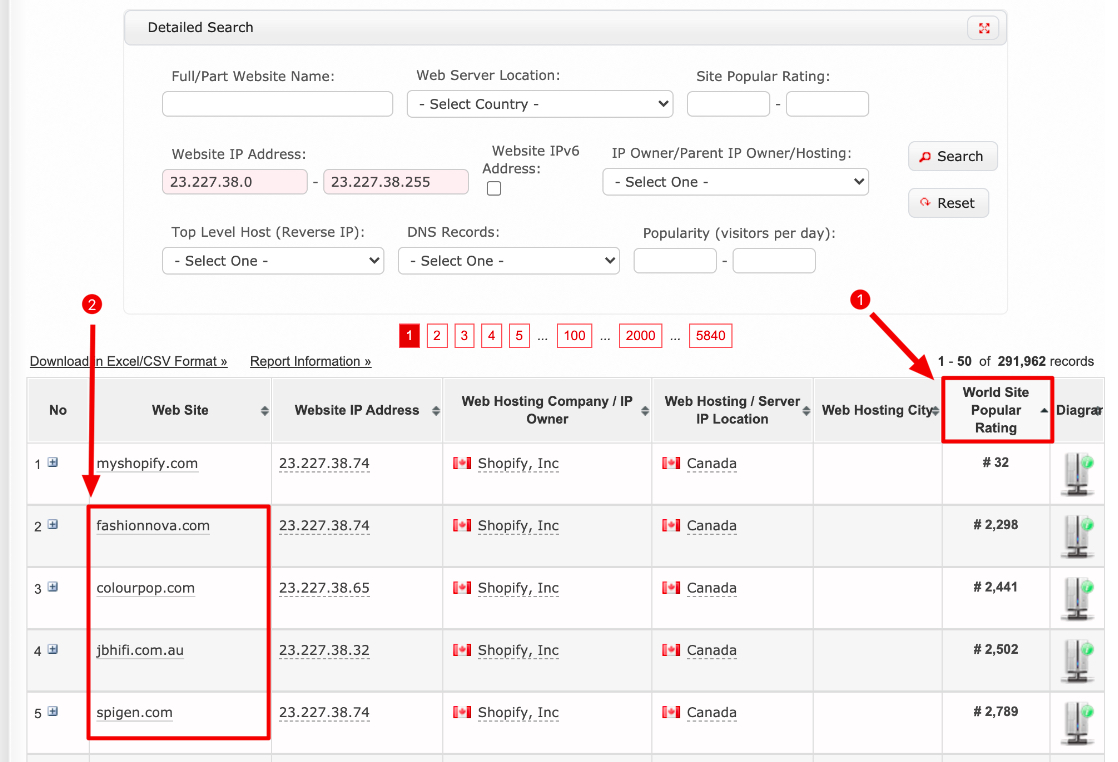
Task: Open the Select Country dropdown
Action: coord(539,103)
